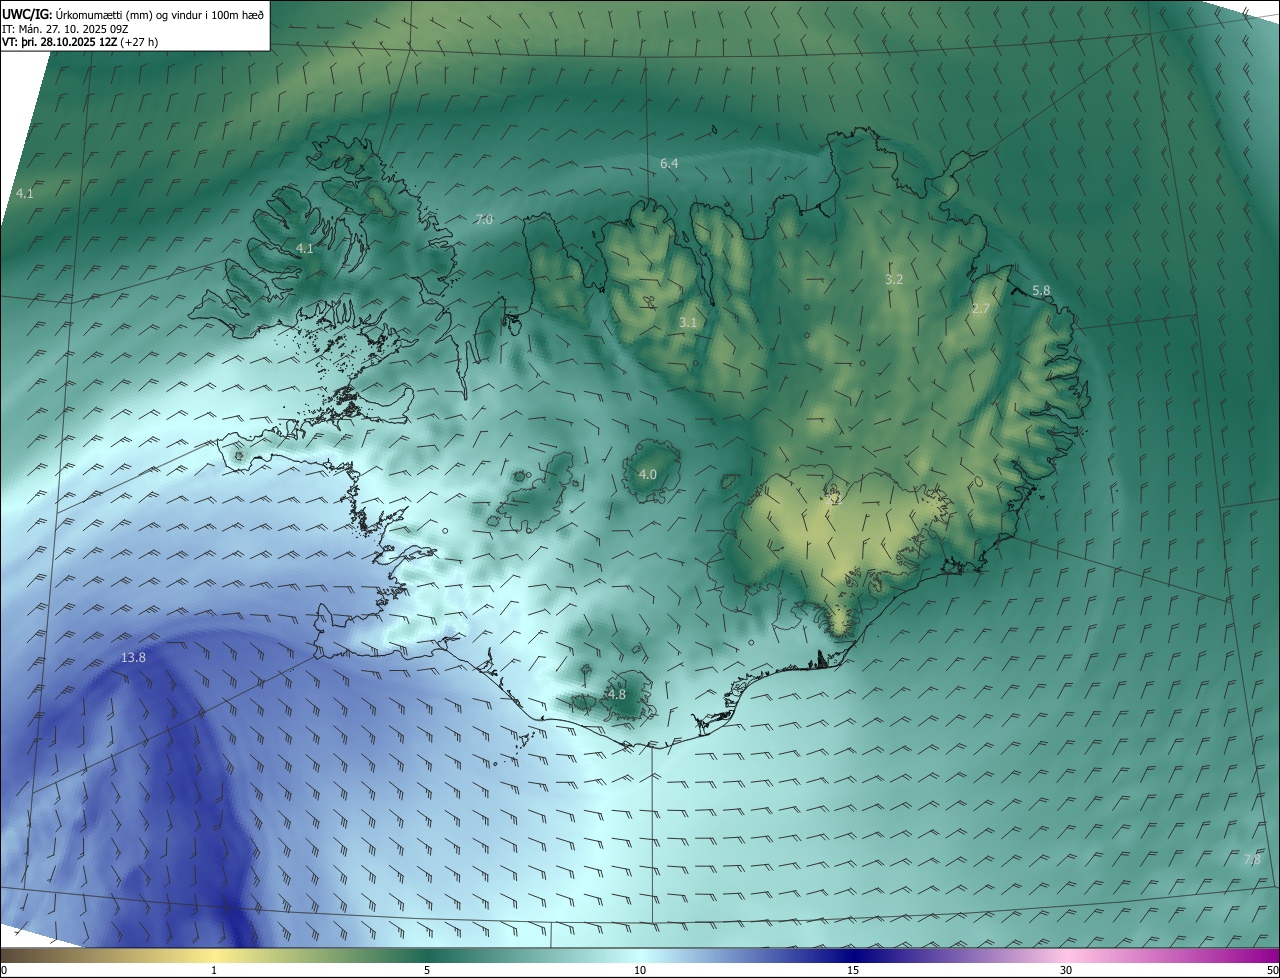Select the 50 end of the color scale
Viewport: 1280px width, 978px height.
[1272, 971]
